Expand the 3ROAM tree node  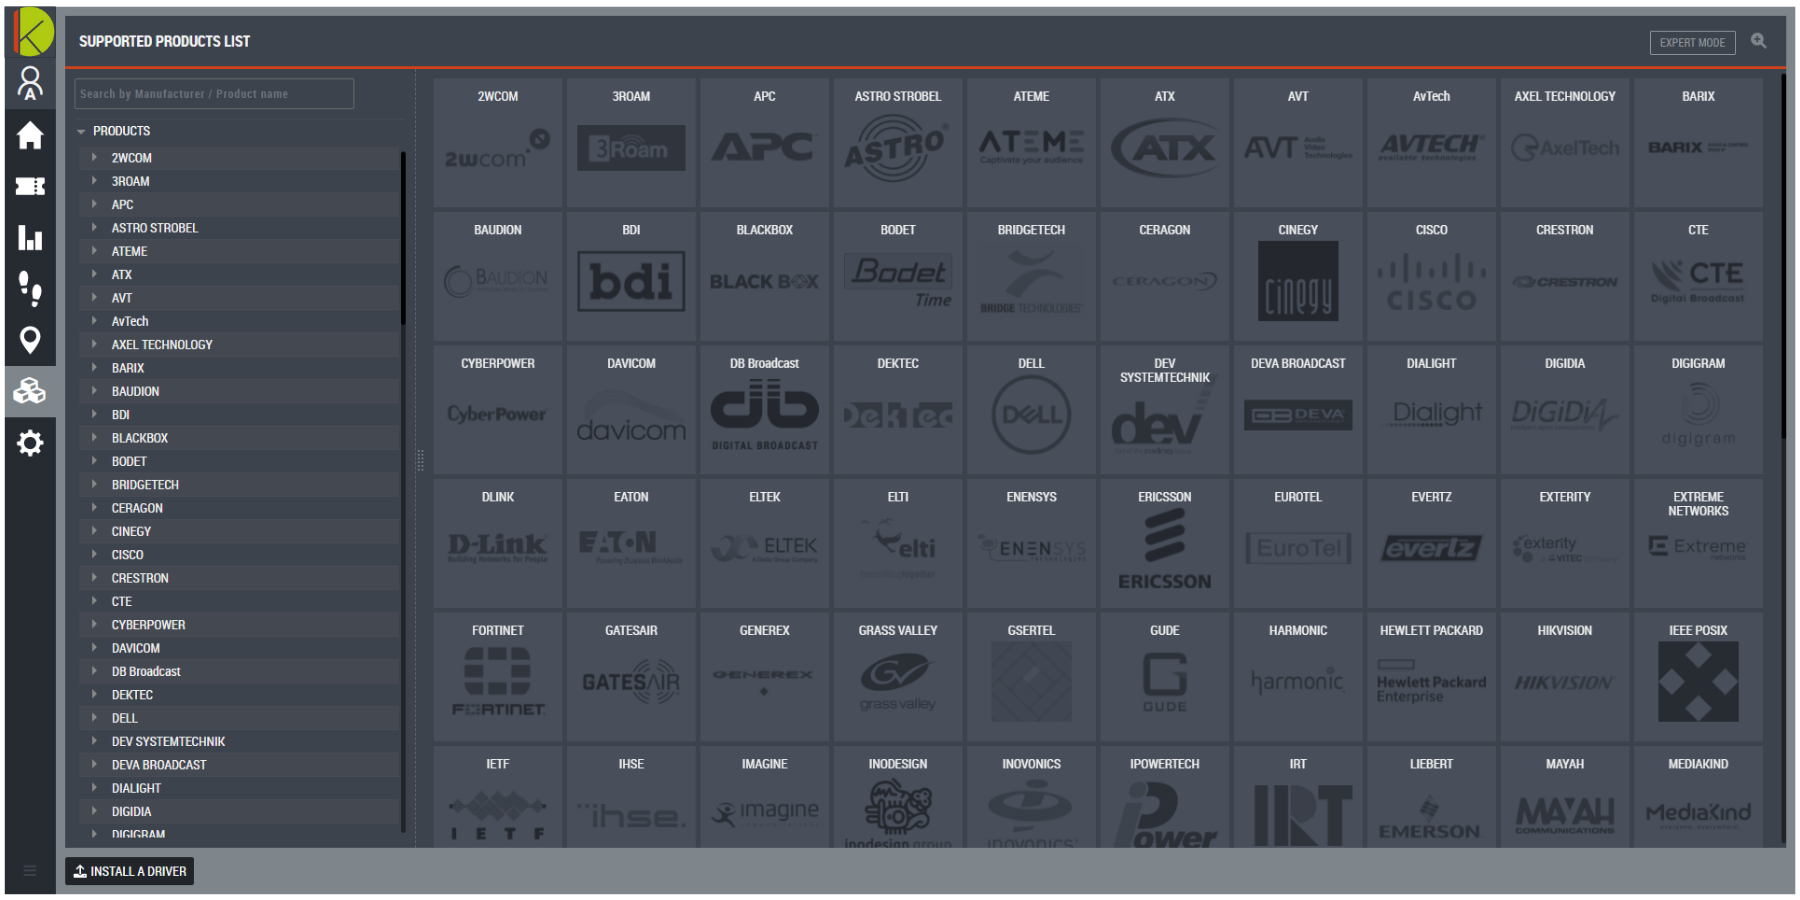(x=94, y=181)
